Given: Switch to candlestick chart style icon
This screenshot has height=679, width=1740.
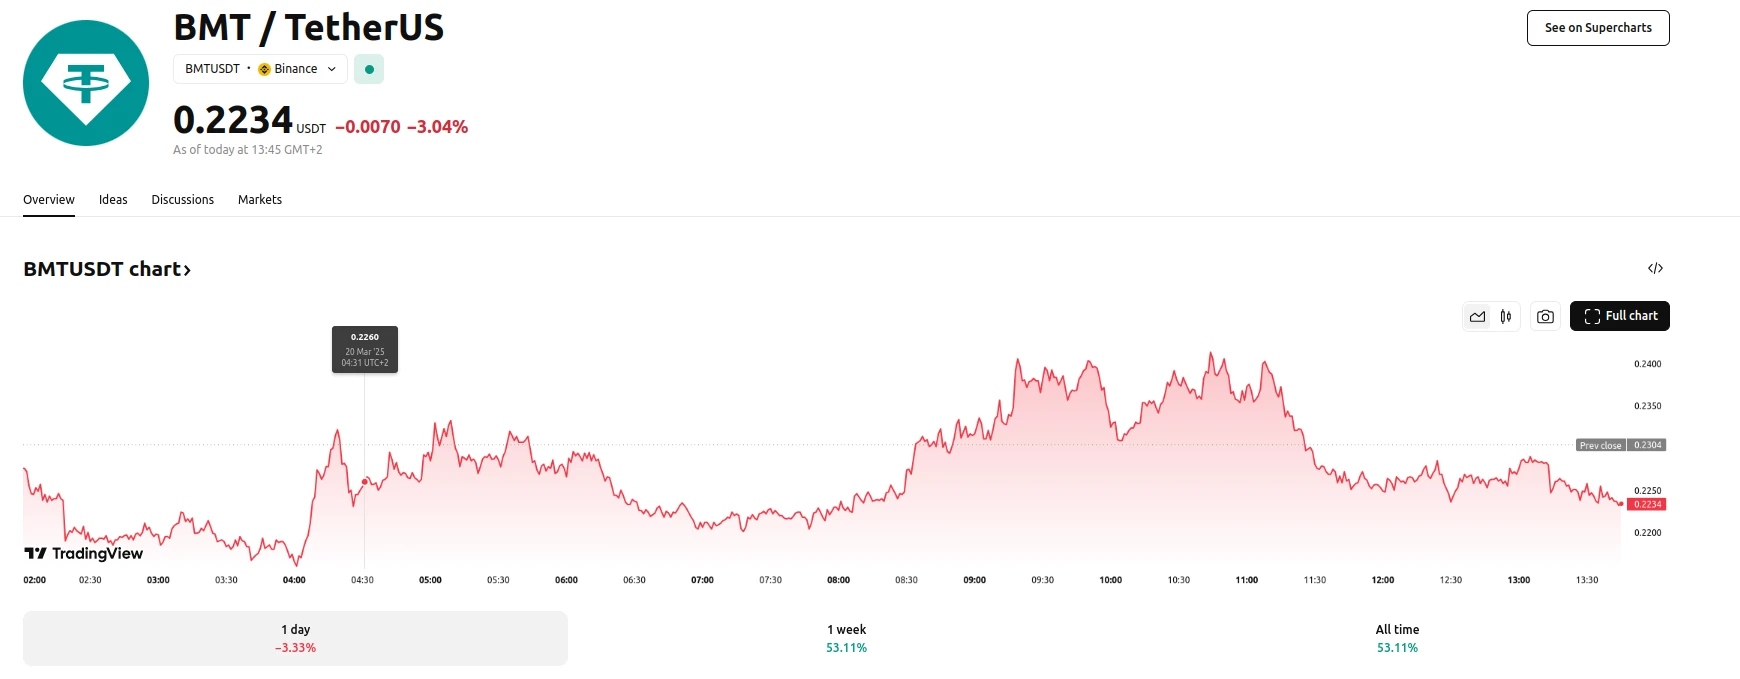Looking at the screenshot, I should (x=1505, y=317).
